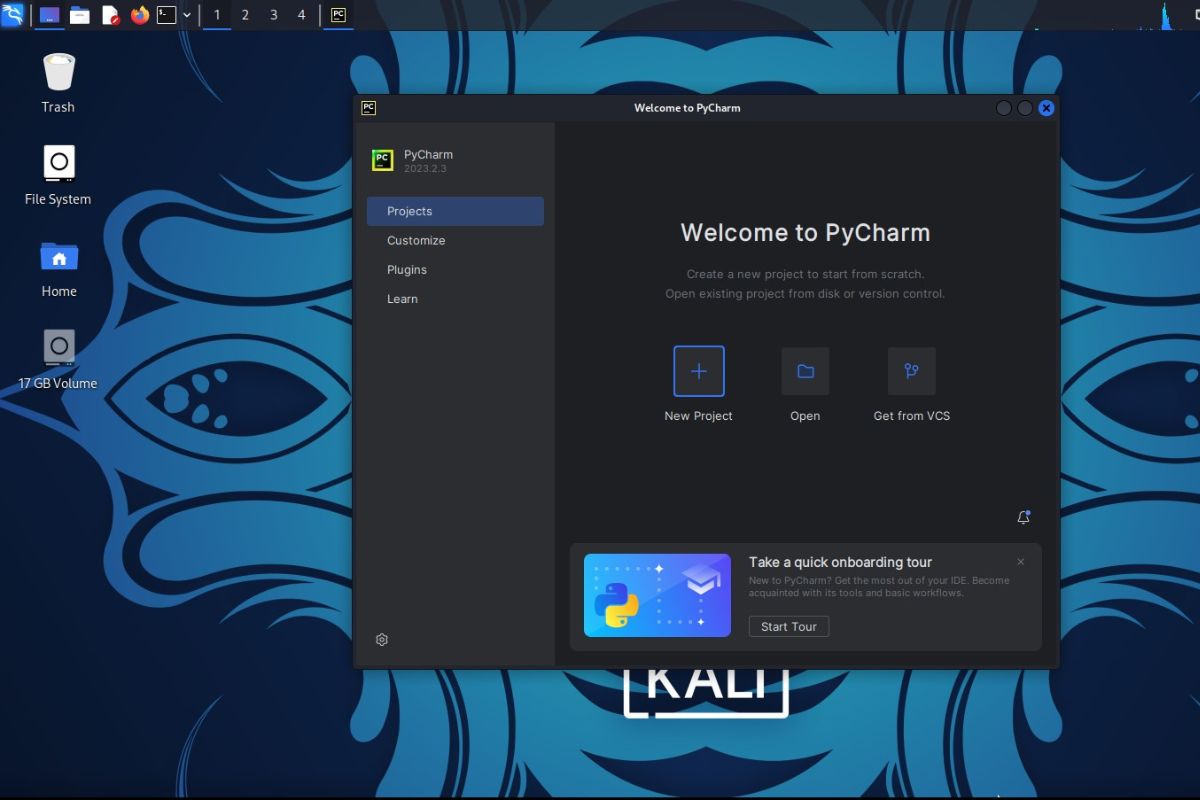Switch to workspace 2 in the taskbar

pos(245,15)
